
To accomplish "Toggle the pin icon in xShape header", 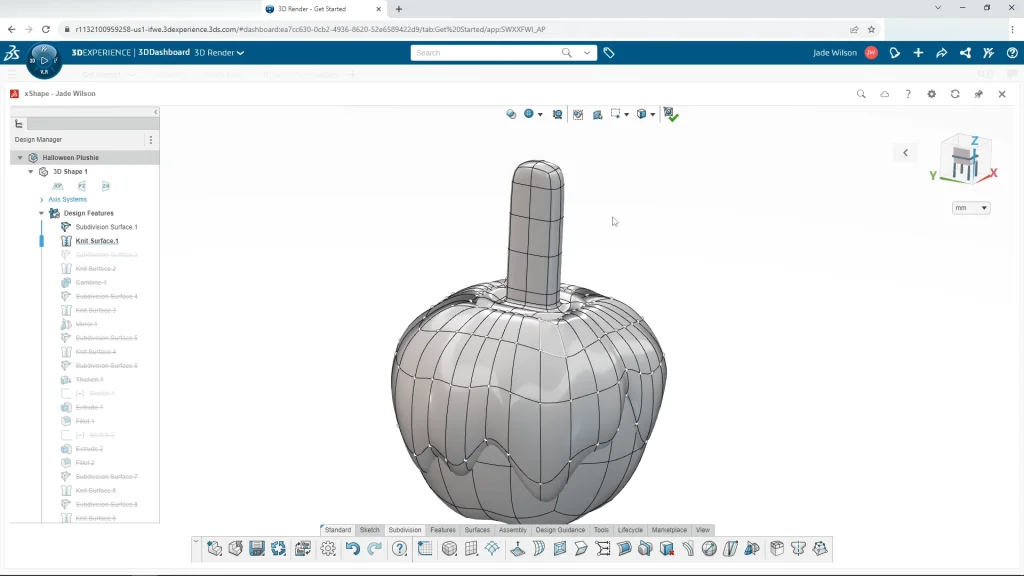I will tap(978, 94).
